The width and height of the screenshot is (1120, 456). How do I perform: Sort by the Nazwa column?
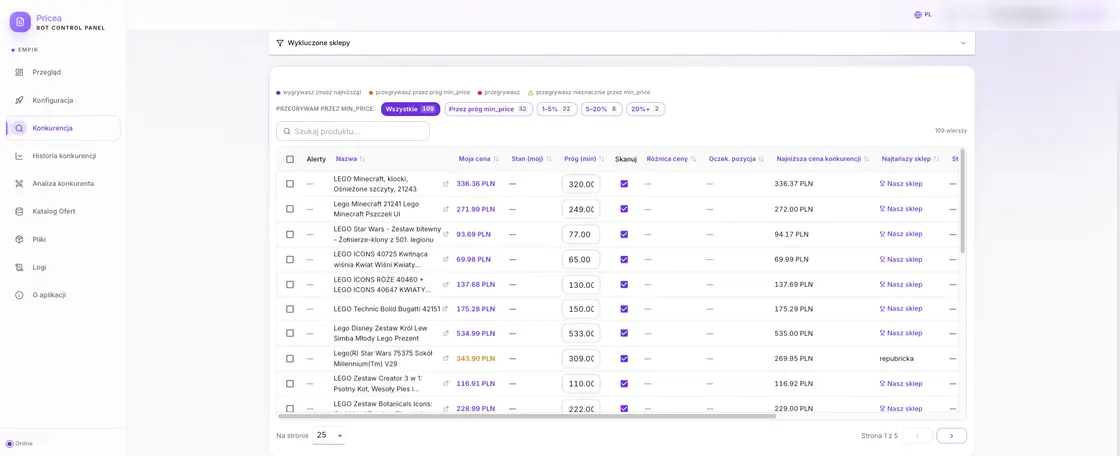350,159
